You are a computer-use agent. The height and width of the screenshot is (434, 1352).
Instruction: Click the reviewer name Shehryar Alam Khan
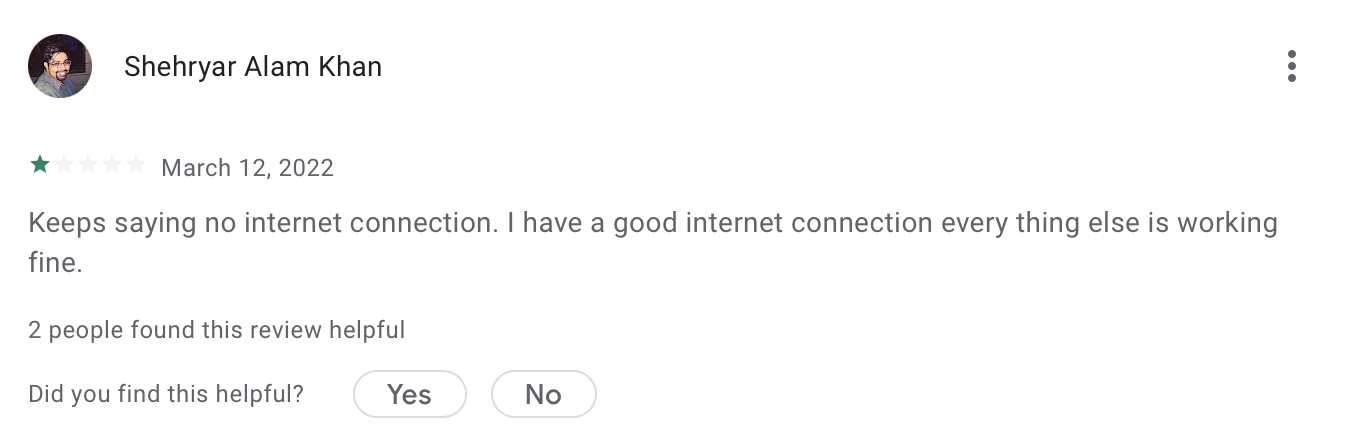coord(252,67)
